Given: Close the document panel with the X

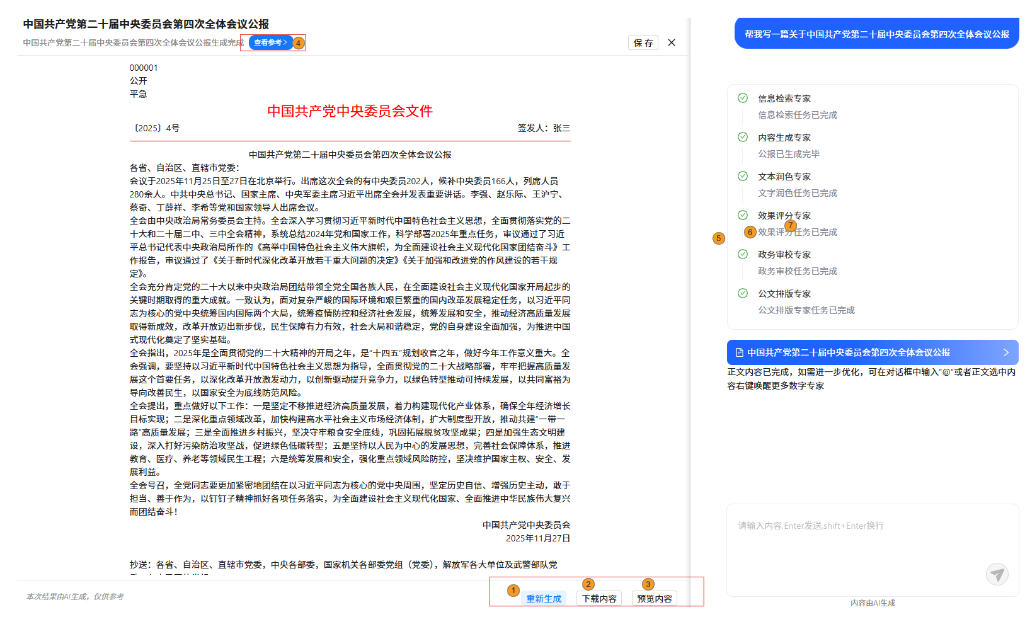Looking at the screenshot, I should (671, 43).
